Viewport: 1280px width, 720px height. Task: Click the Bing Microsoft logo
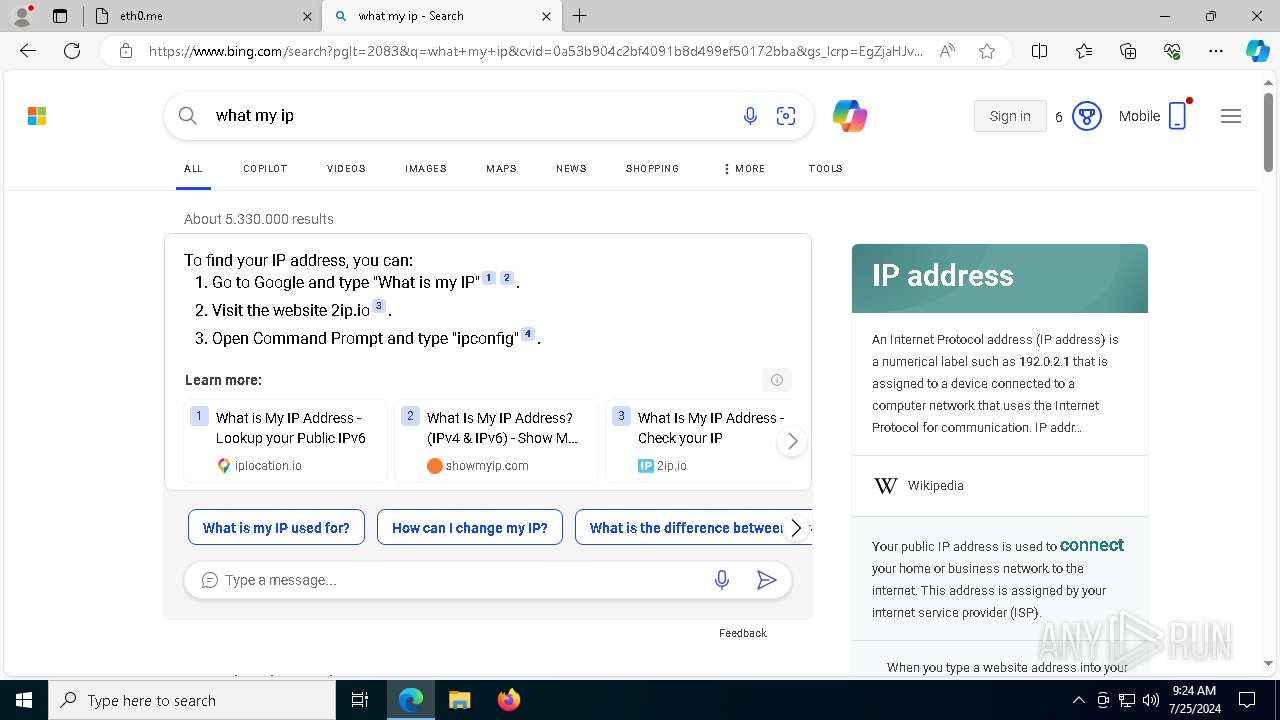coord(37,116)
